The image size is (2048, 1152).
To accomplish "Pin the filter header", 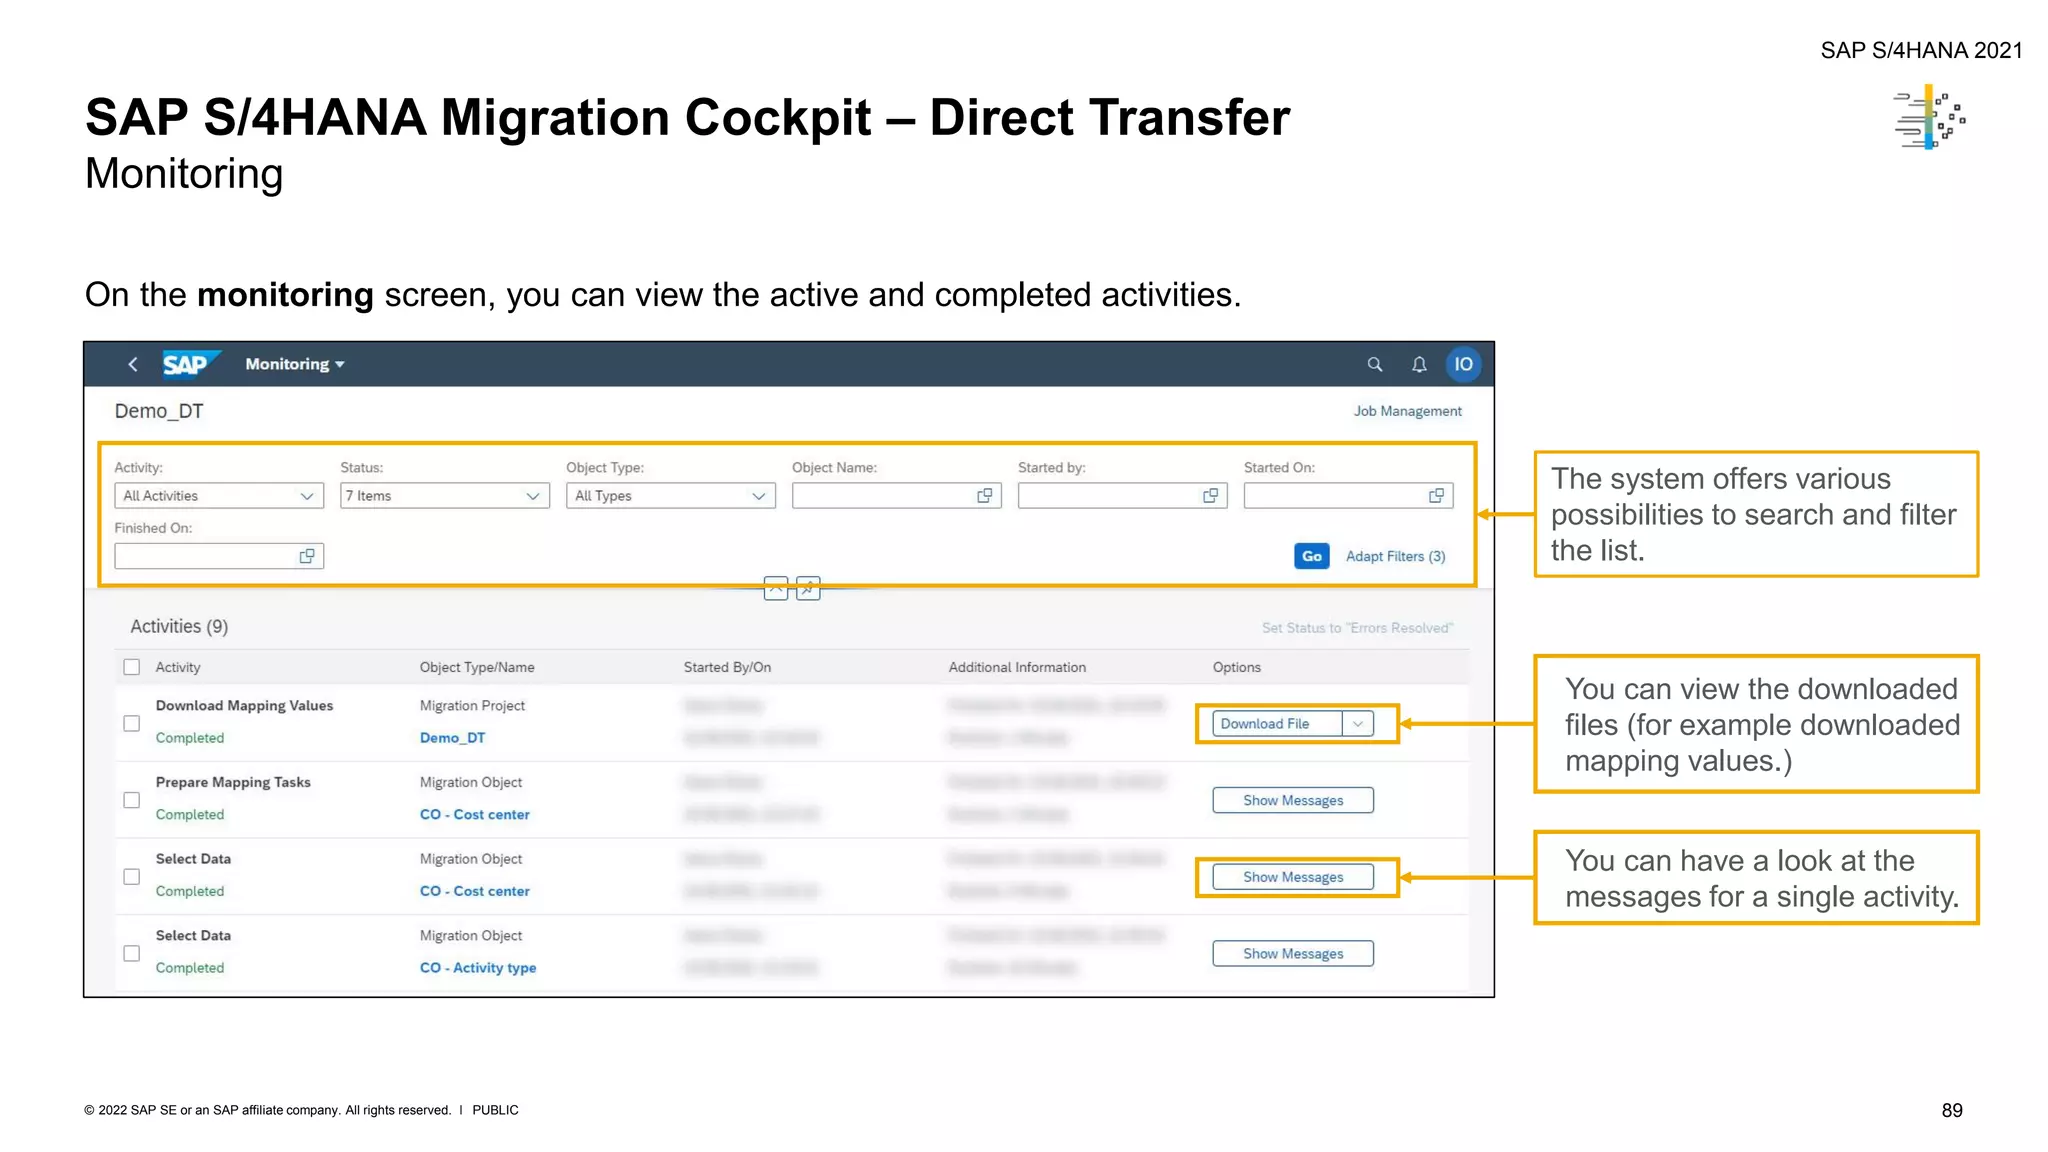I will click(x=808, y=588).
